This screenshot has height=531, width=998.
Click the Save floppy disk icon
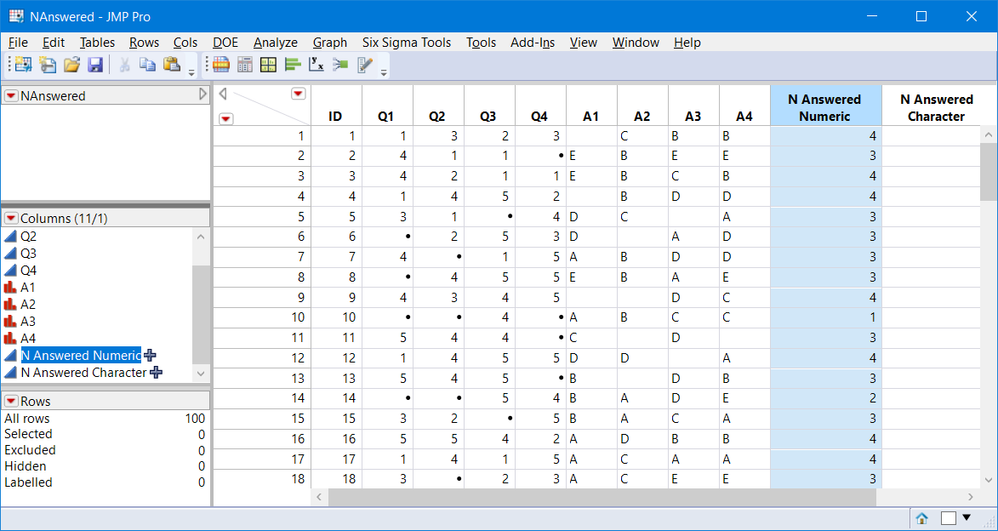click(x=95, y=64)
